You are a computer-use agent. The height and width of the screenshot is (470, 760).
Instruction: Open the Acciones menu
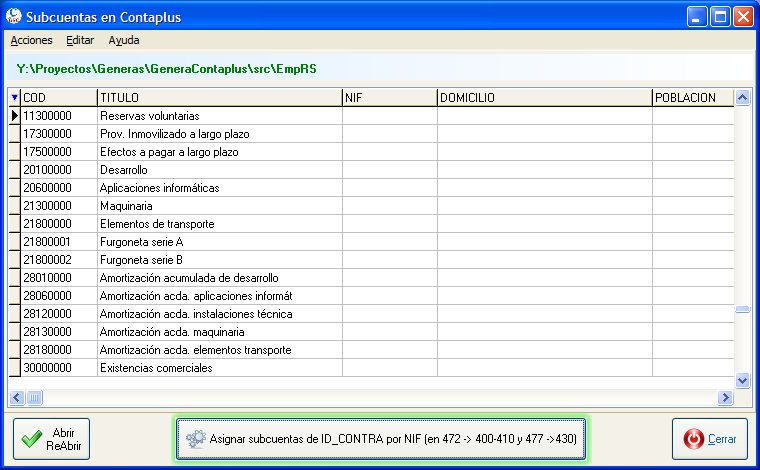tap(32, 40)
